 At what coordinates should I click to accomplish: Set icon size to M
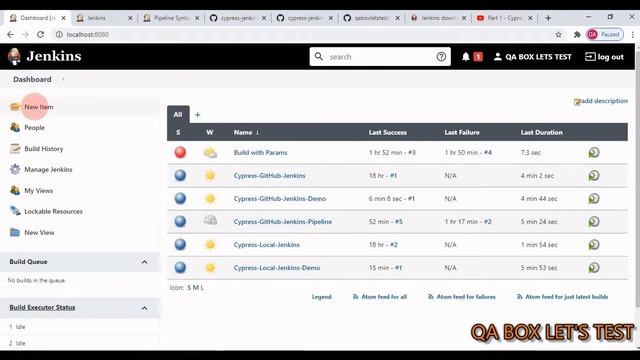point(196,288)
